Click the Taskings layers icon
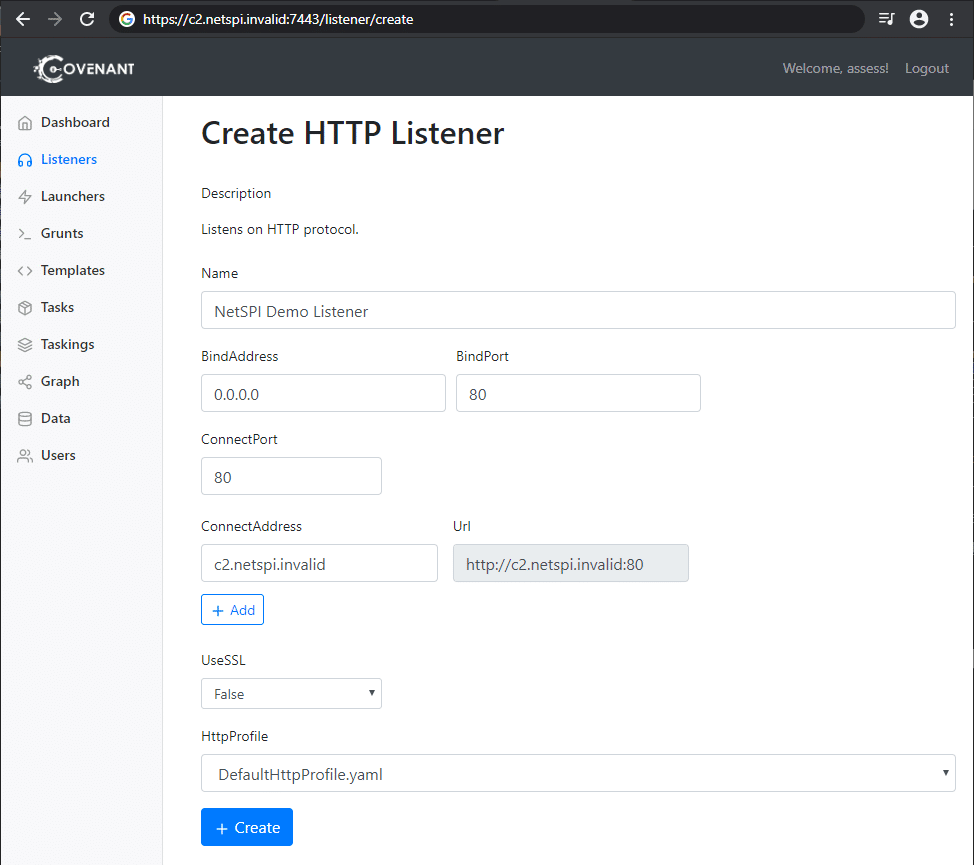The height and width of the screenshot is (865, 974). [25, 345]
